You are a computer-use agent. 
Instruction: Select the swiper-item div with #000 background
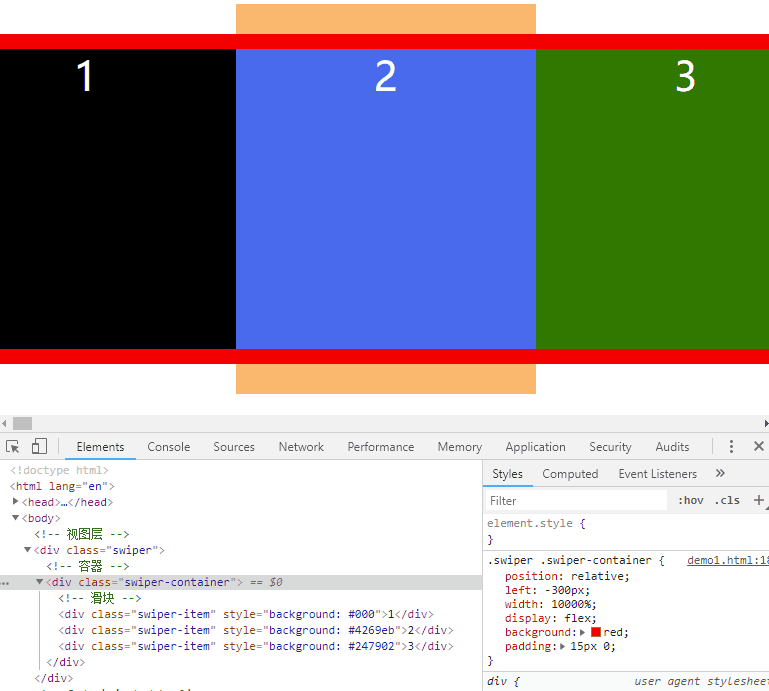click(x=246, y=614)
